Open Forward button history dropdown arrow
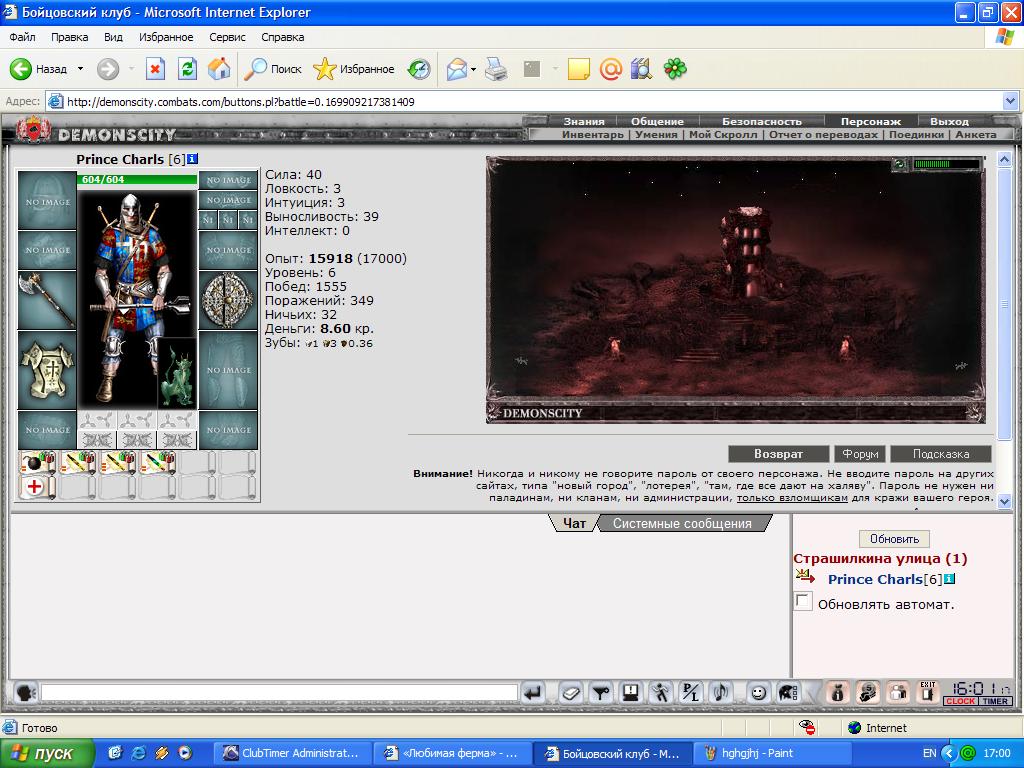This screenshot has width=1024, height=768. click(131, 69)
